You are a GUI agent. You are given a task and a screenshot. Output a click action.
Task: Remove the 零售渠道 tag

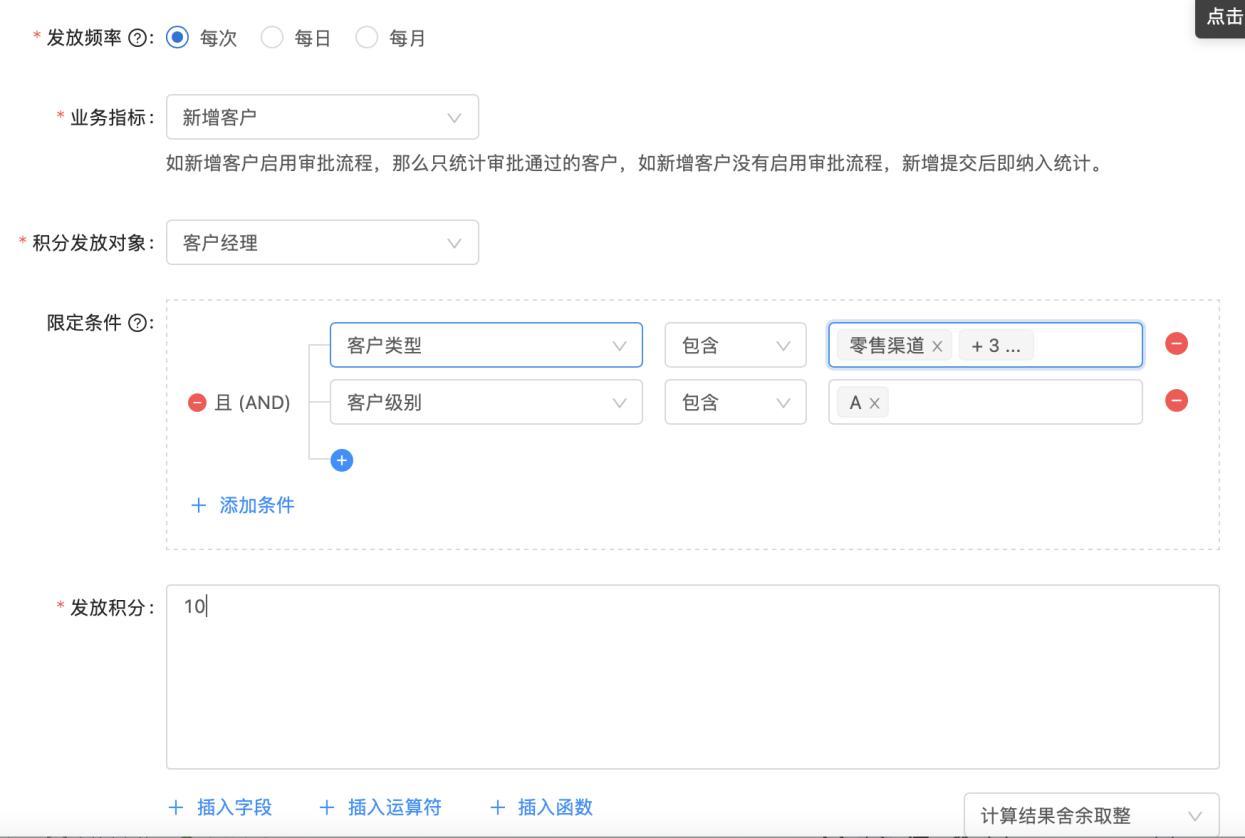pos(937,346)
